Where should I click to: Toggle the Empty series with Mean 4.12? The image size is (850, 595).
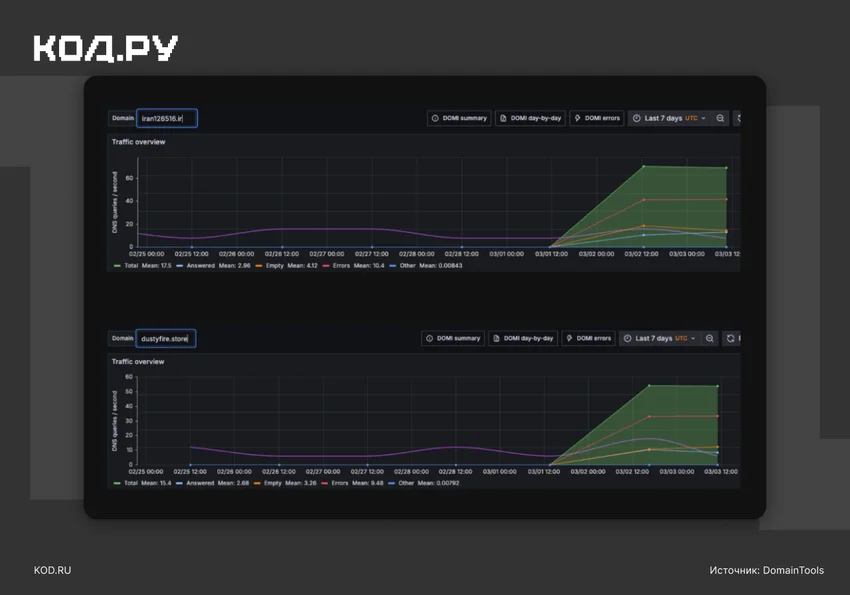tap(286, 266)
